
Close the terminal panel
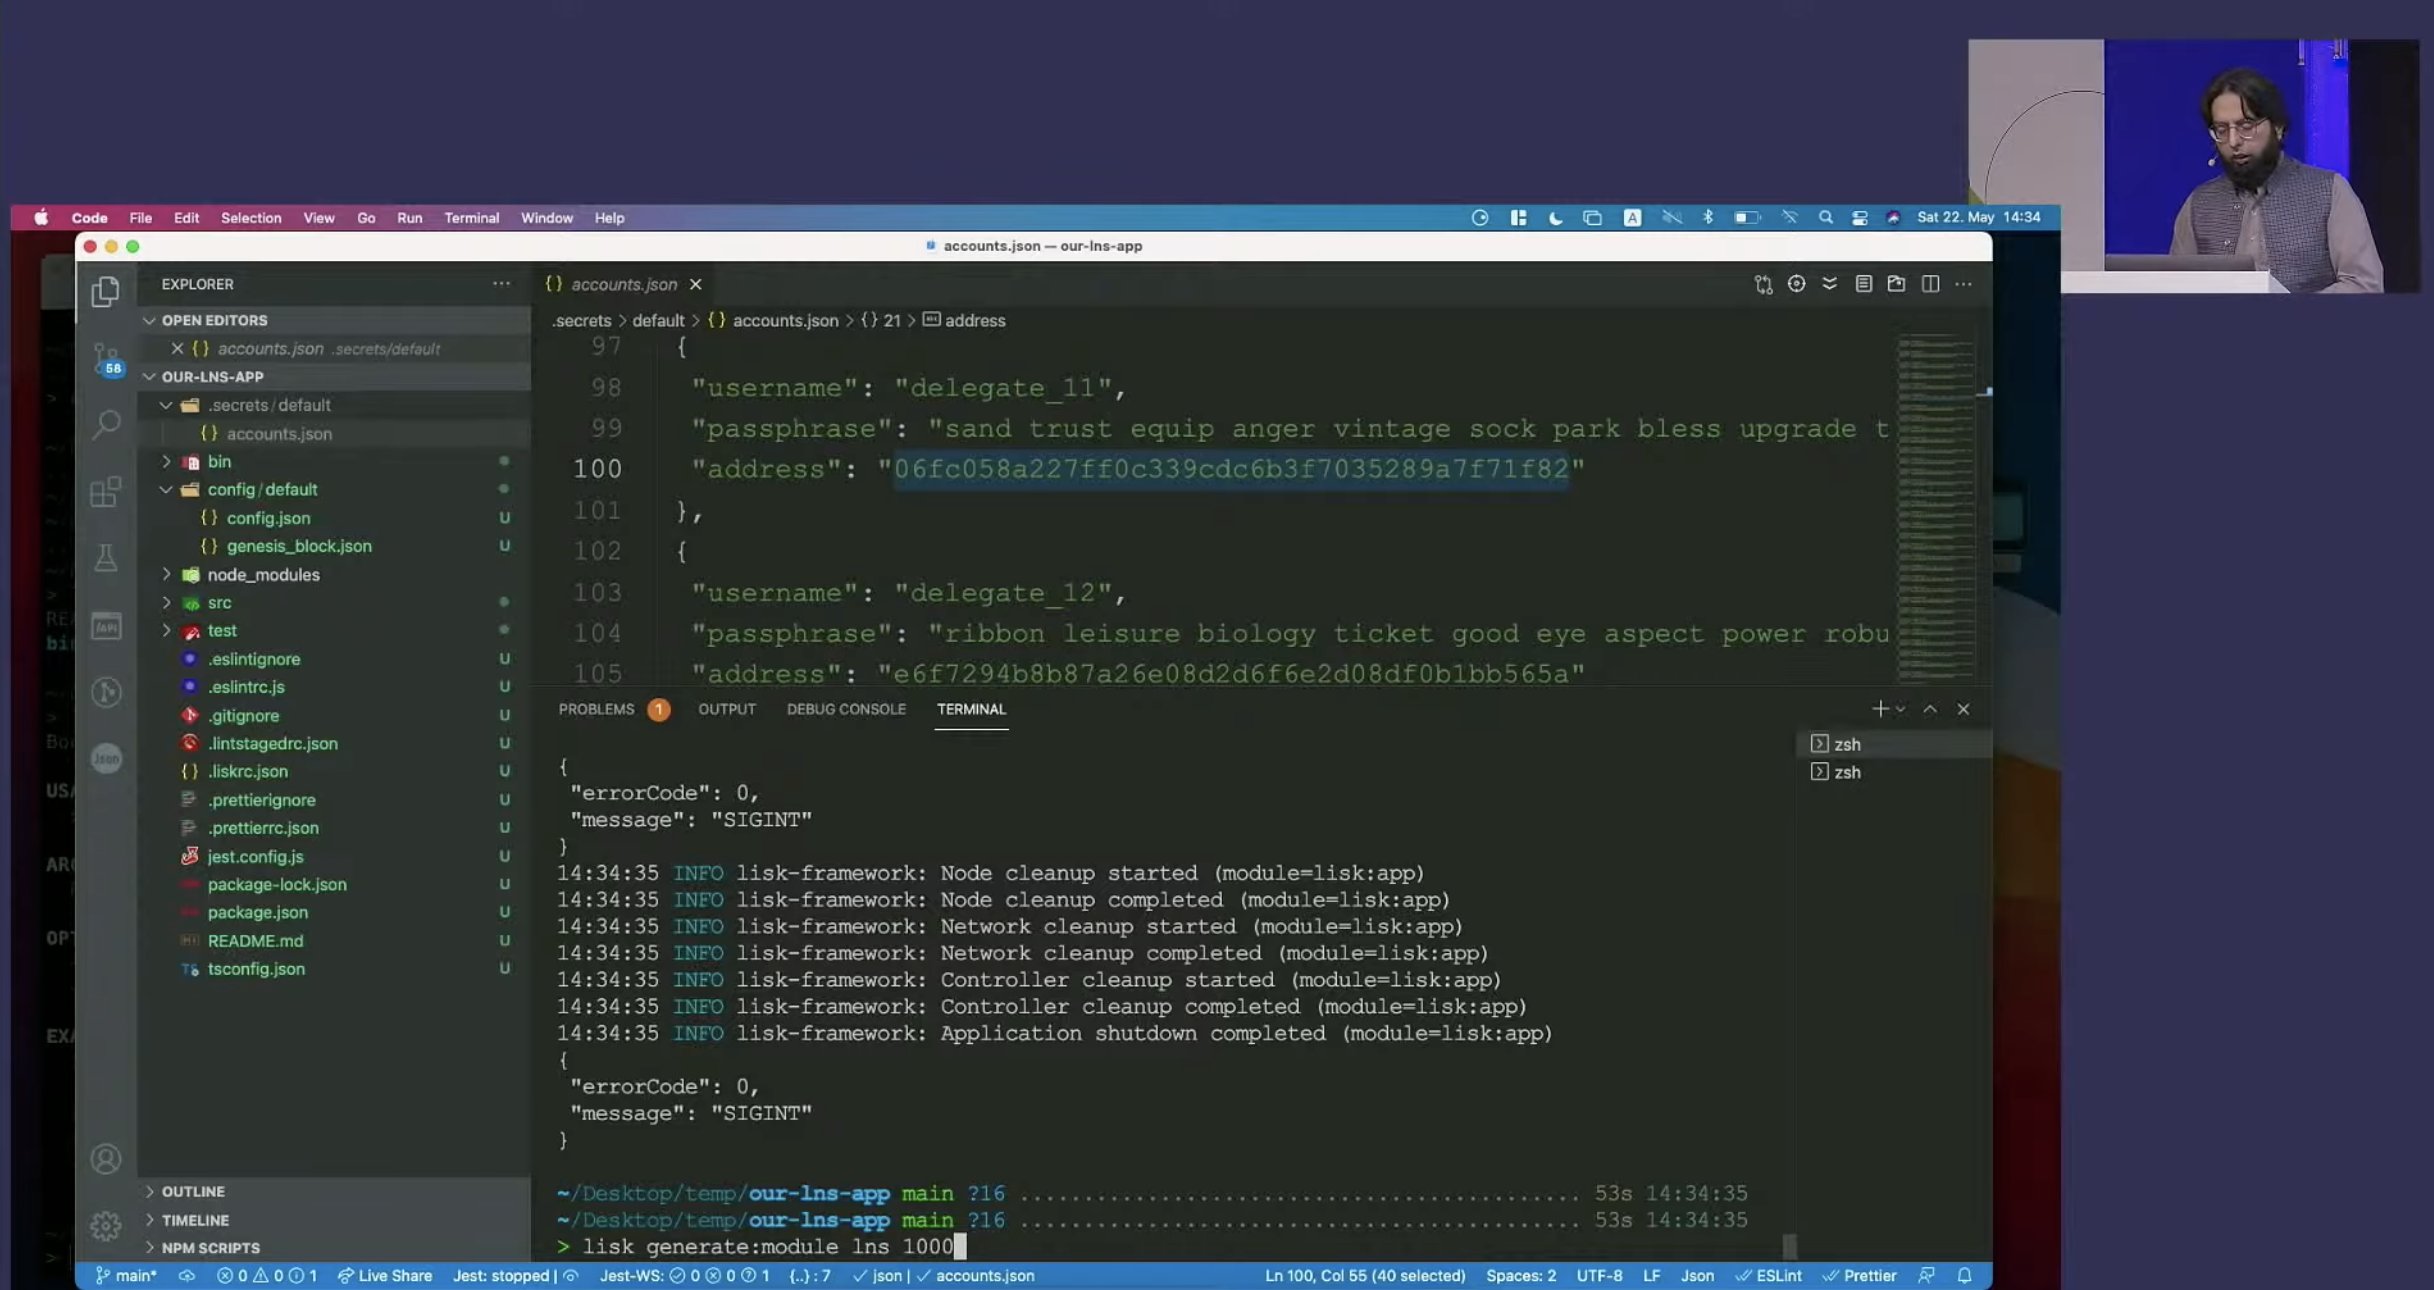(1963, 709)
